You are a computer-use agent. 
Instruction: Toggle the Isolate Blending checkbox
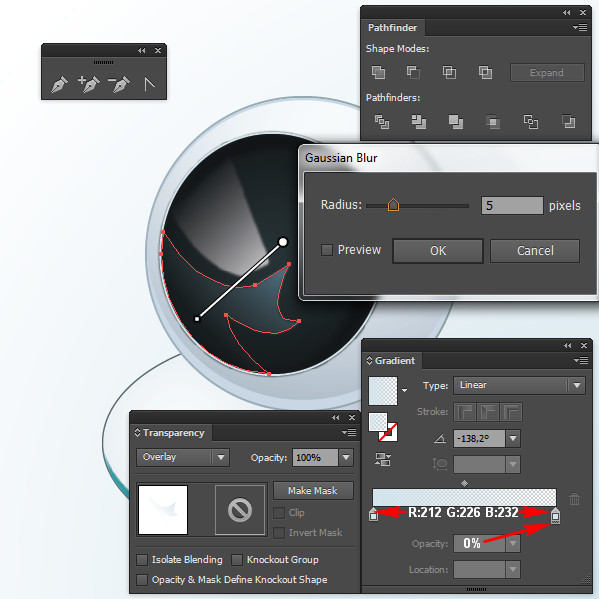coord(142,560)
